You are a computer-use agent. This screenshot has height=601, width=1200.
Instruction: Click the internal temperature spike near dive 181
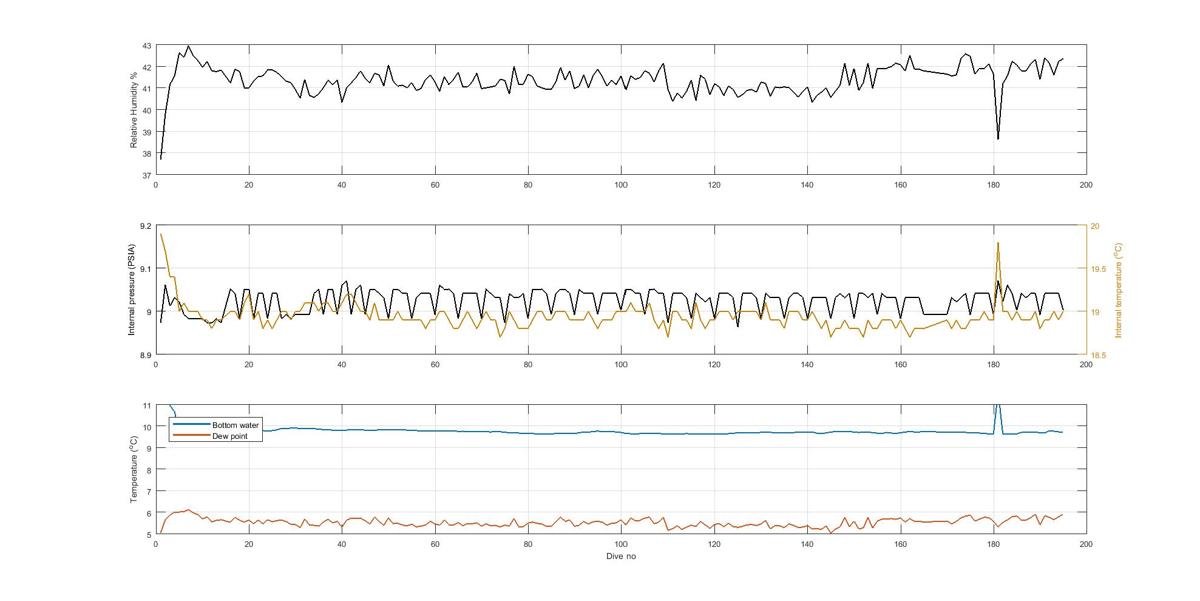pos(998,243)
